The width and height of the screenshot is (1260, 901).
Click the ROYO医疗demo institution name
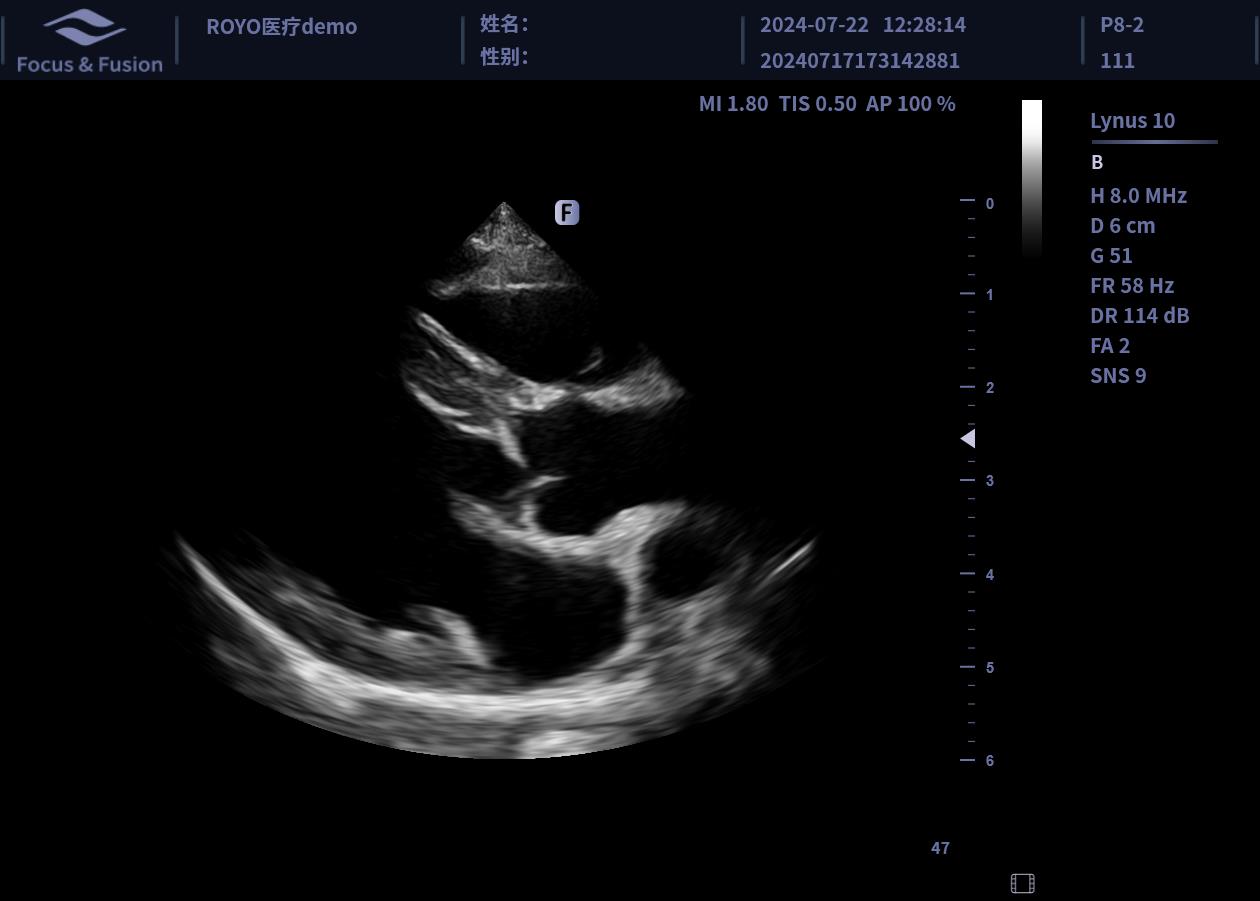tap(281, 26)
